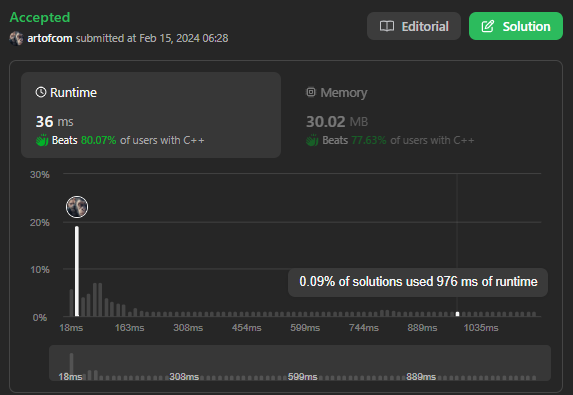Click the 889ms label in mini overview chart
The height and width of the screenshot is (395, 573).
421,377
